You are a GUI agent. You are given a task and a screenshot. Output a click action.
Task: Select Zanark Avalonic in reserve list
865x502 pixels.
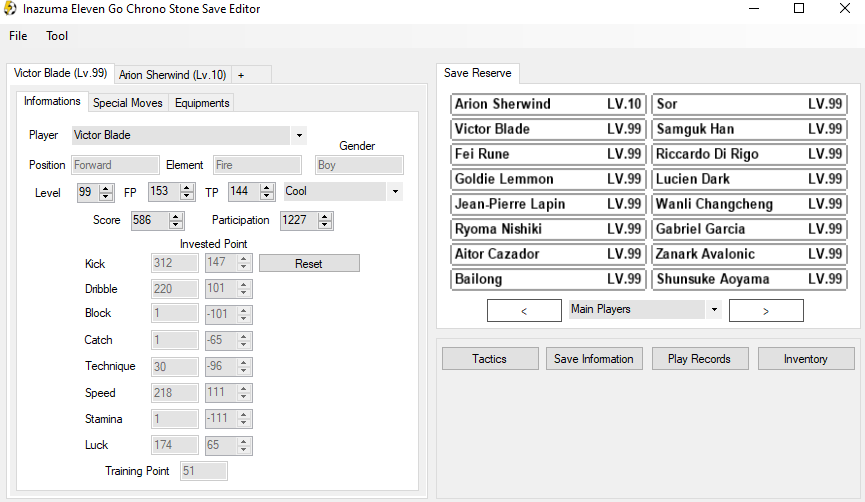[x=749, y=254]
